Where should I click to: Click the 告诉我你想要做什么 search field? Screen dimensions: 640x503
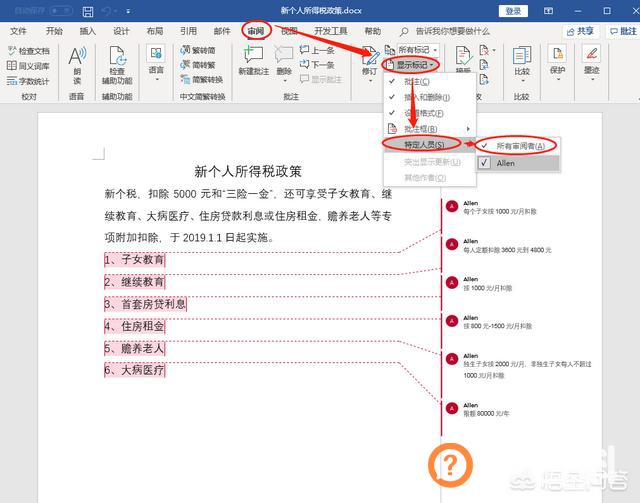click(x=452, y=31)
